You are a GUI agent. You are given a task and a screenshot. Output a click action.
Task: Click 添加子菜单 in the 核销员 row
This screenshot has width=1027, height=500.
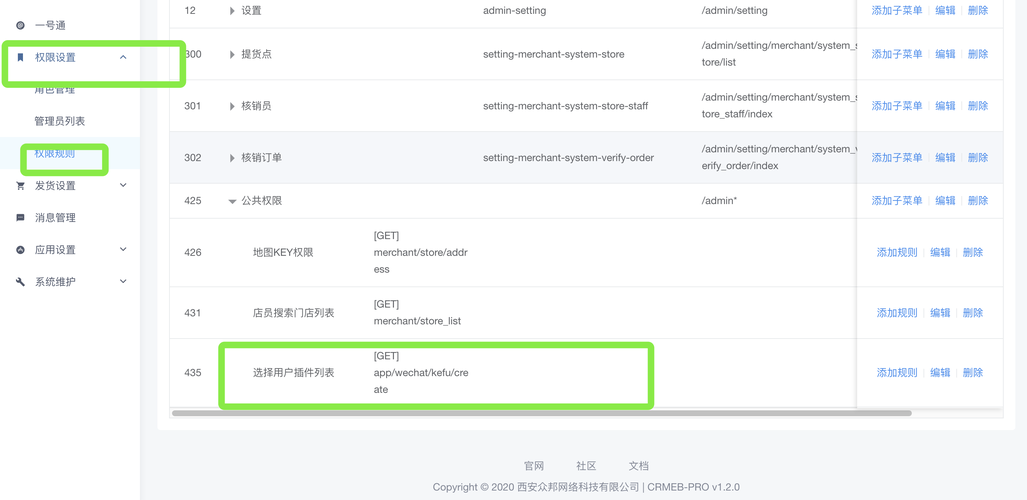(897, 106)
